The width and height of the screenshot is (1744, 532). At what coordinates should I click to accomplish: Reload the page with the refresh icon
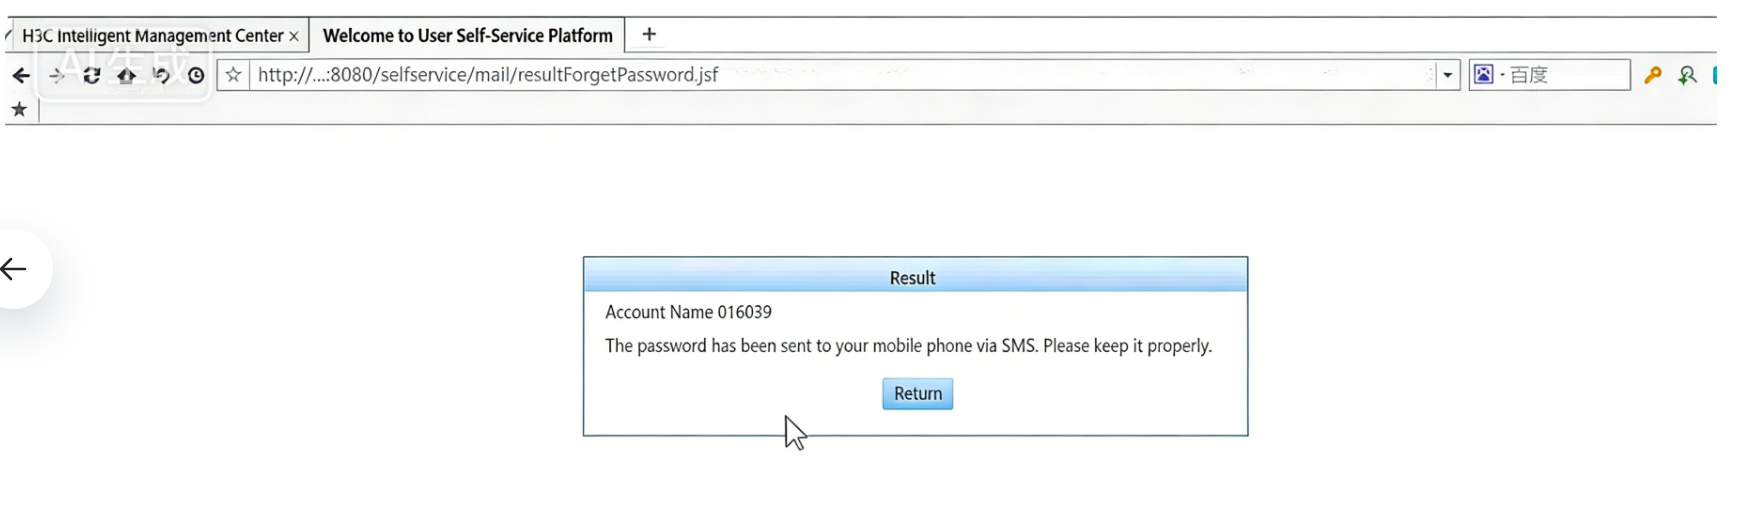pyautogui.click(x=92, y=76)
